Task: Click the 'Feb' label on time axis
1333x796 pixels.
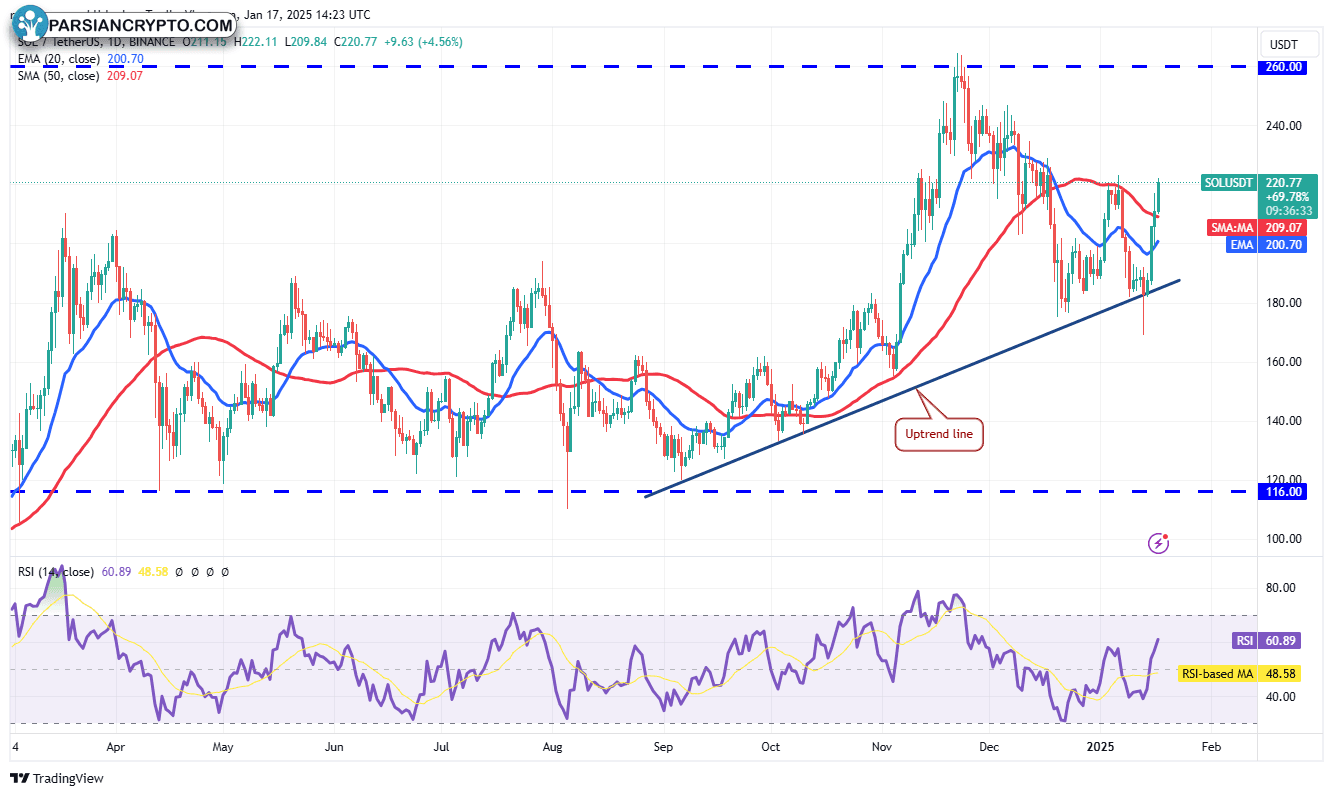Action: (x=1211, y=747)
